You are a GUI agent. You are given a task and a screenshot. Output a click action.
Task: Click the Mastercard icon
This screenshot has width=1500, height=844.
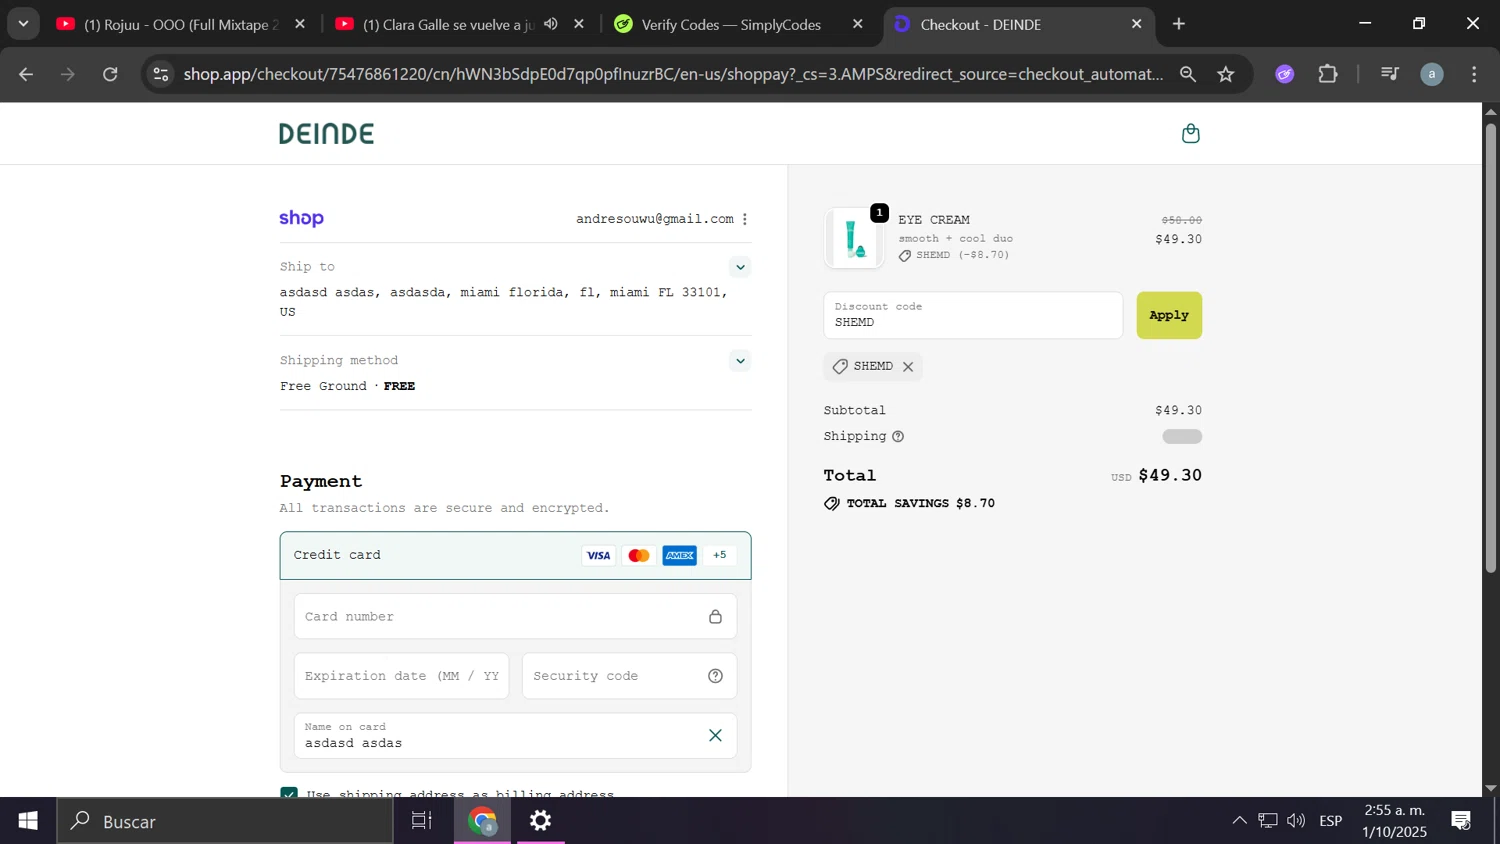tap(638, 556)
